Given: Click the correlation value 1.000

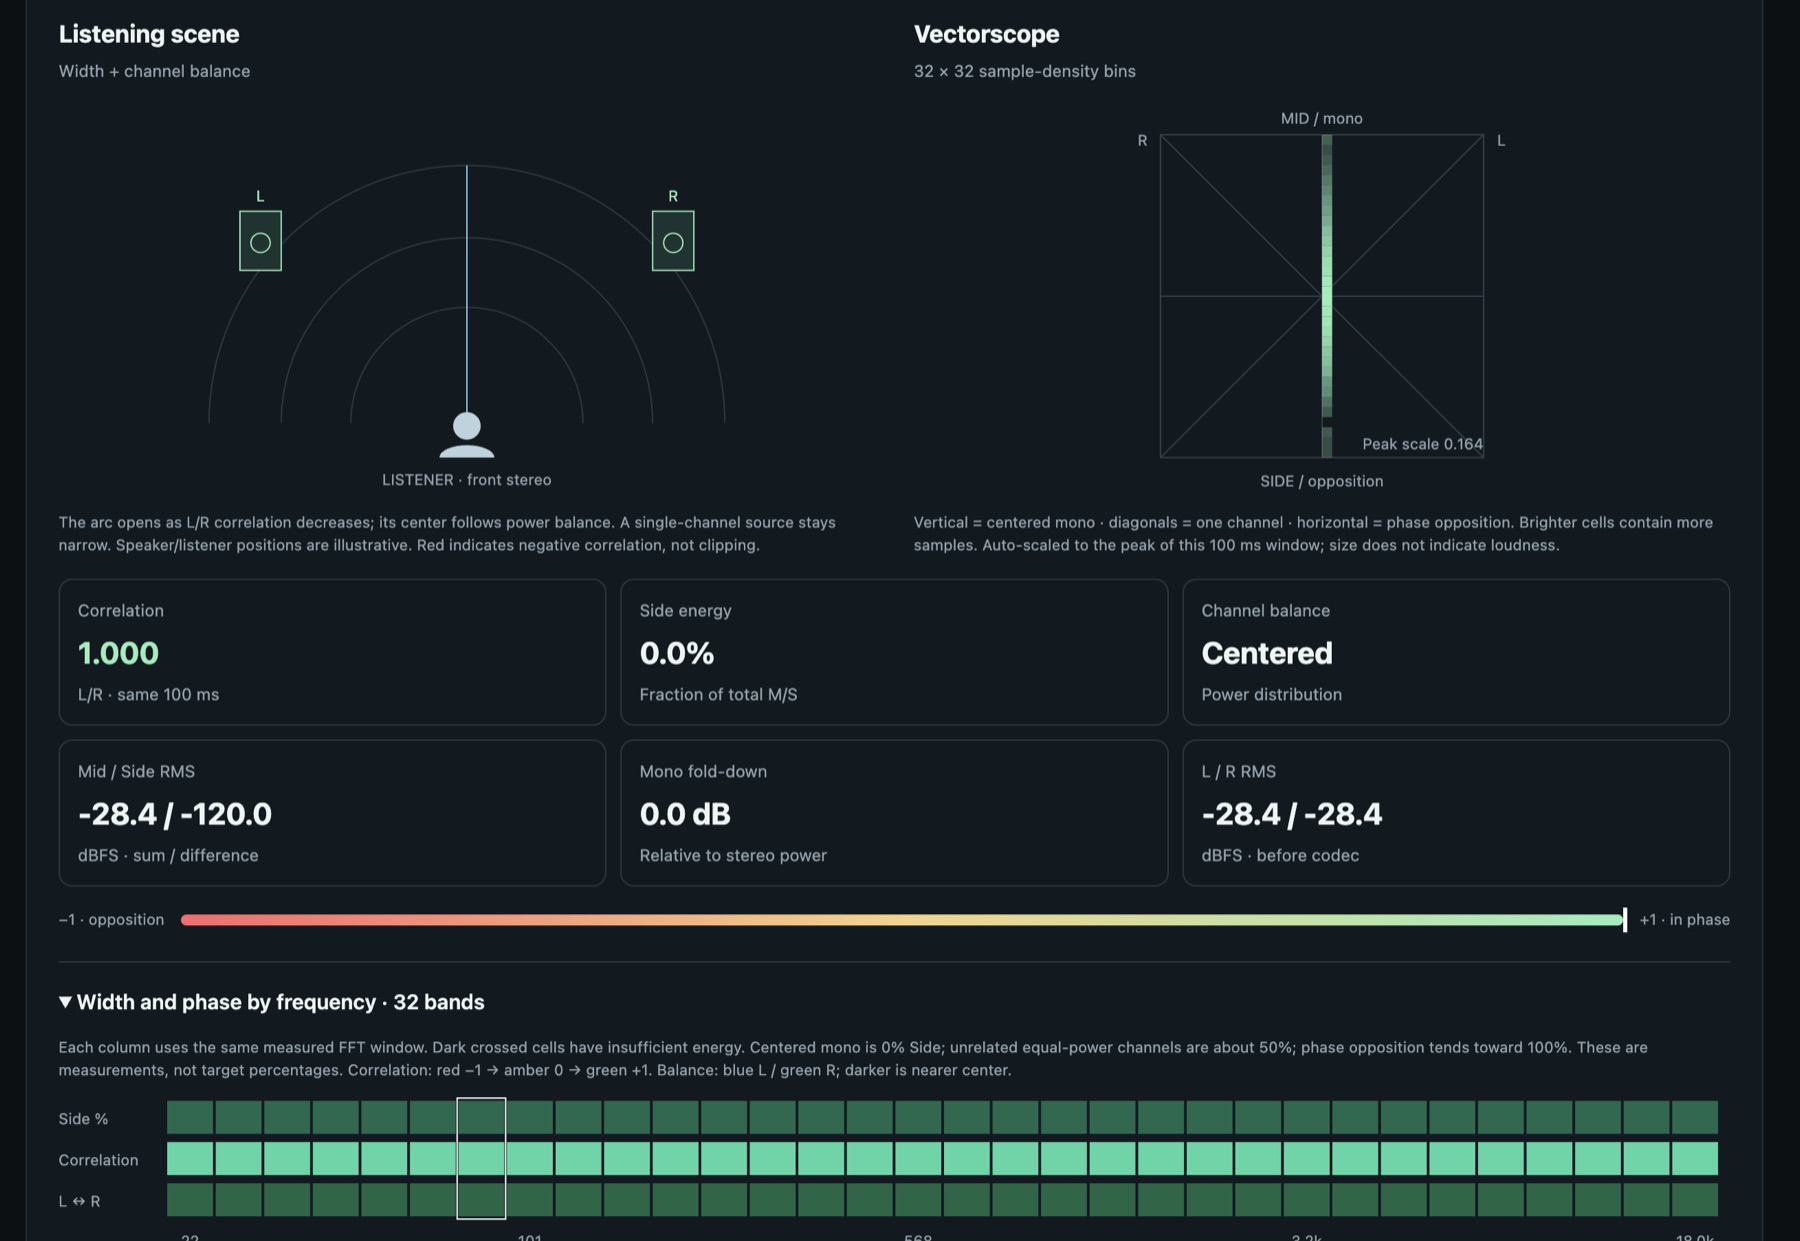Looking at the screenshot, I should [x=118, y=653].
